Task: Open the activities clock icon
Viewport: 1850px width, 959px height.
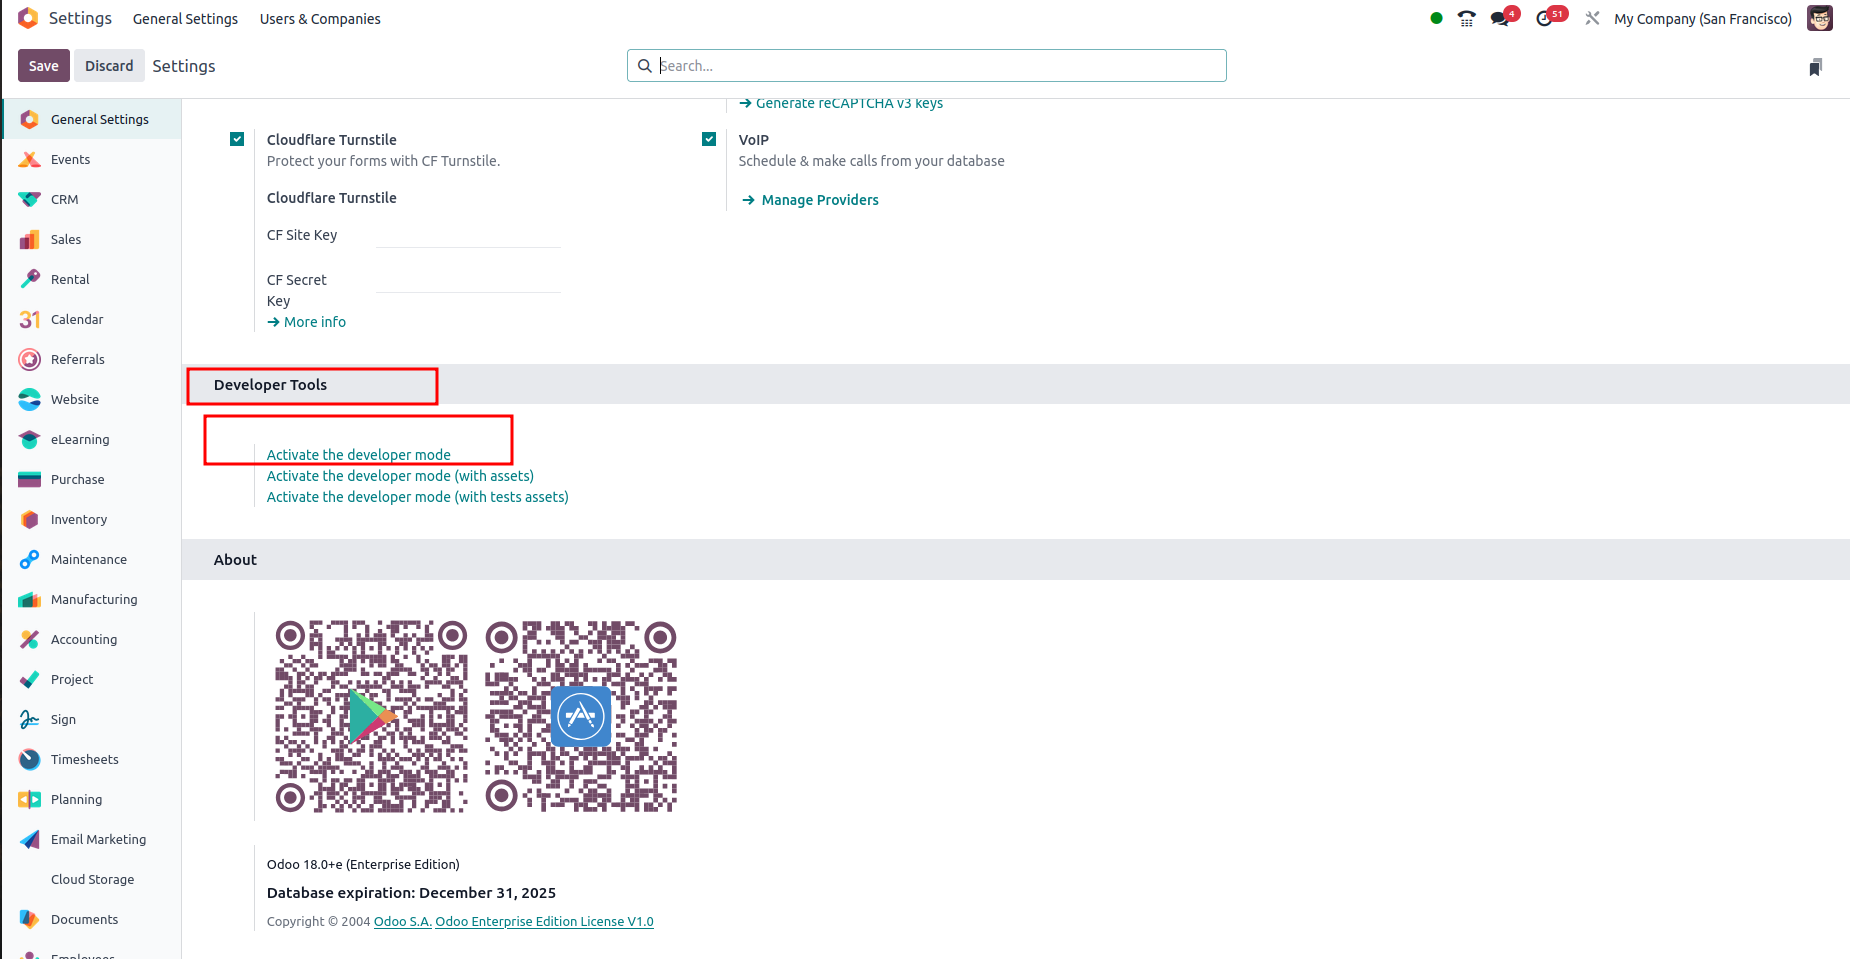Action: click(x=1545, y=18)
